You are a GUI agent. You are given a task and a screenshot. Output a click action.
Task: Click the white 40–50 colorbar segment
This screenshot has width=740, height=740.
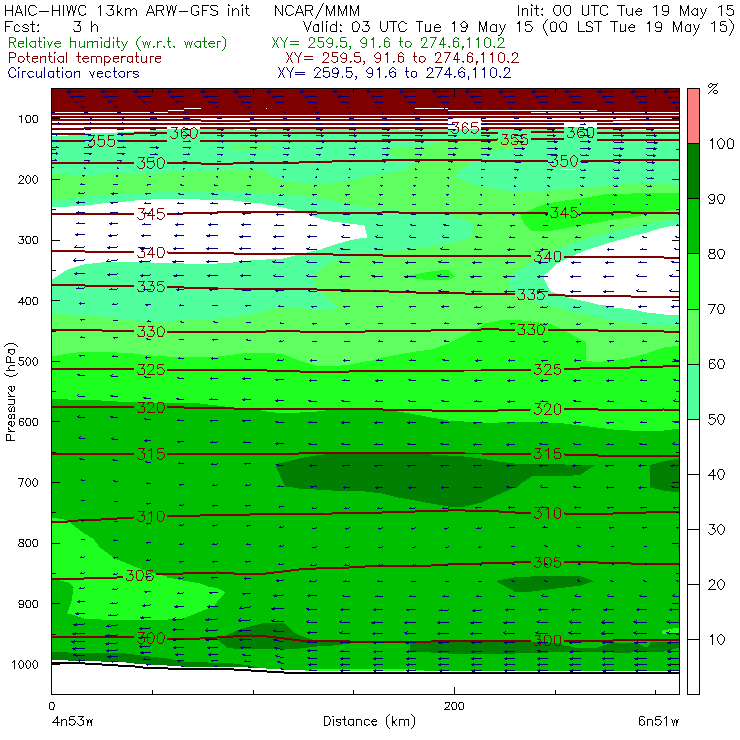[x=693, y=446]
